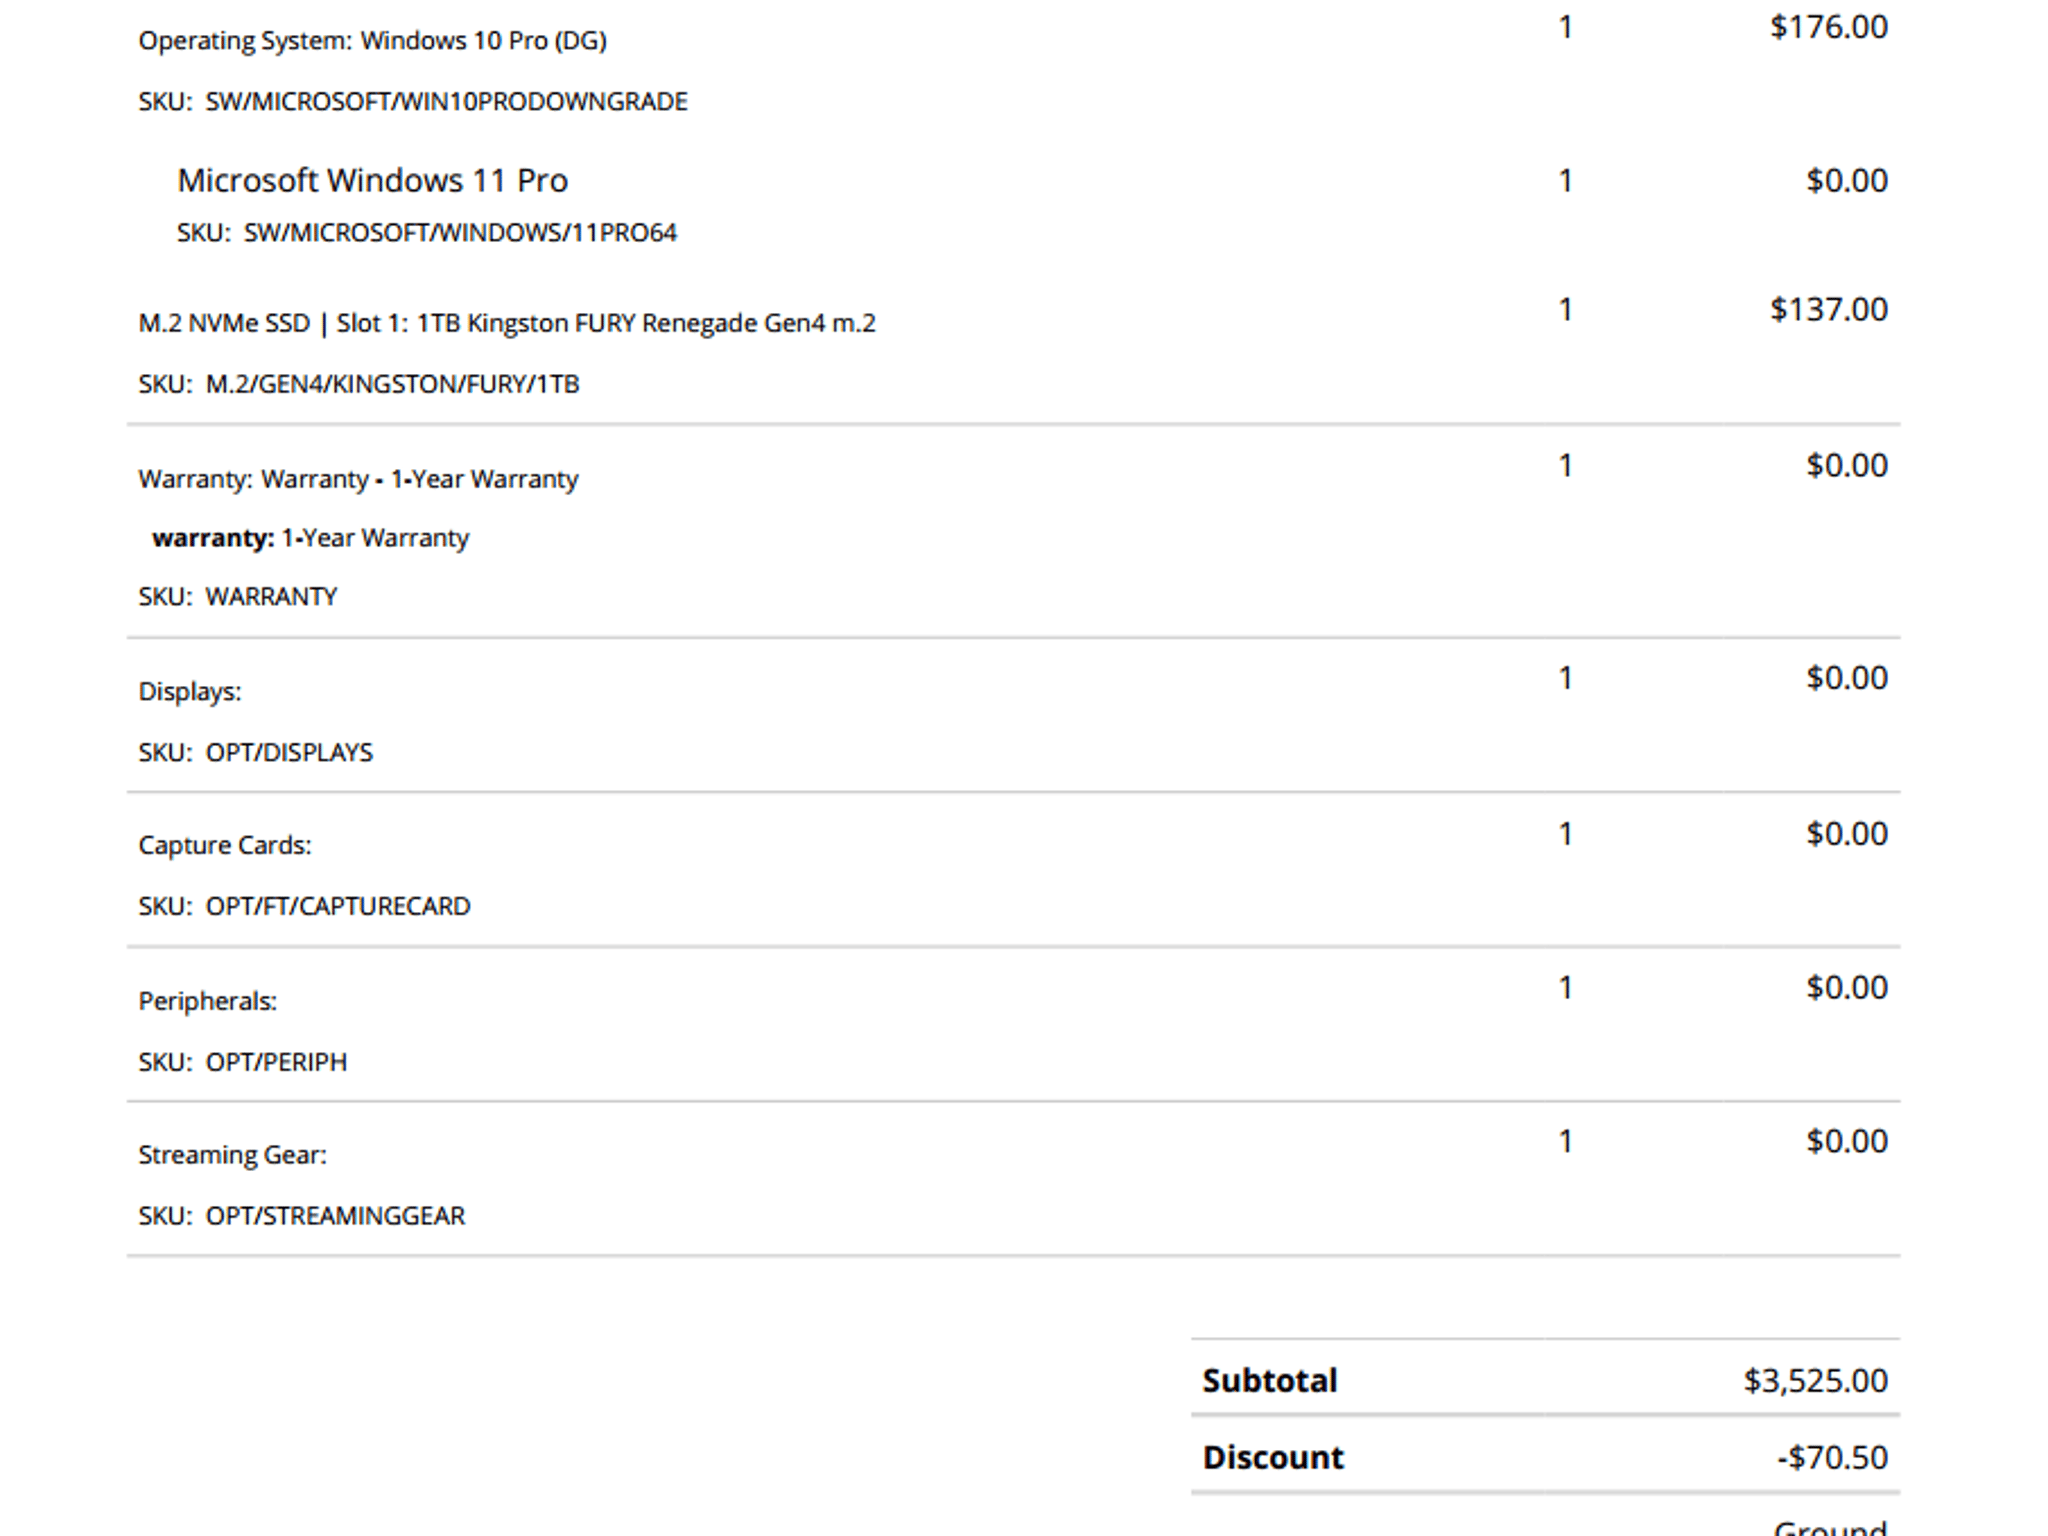Select the Displays option row
This screenshot has height=1536, width=2048.
[x=1013, y=715]
